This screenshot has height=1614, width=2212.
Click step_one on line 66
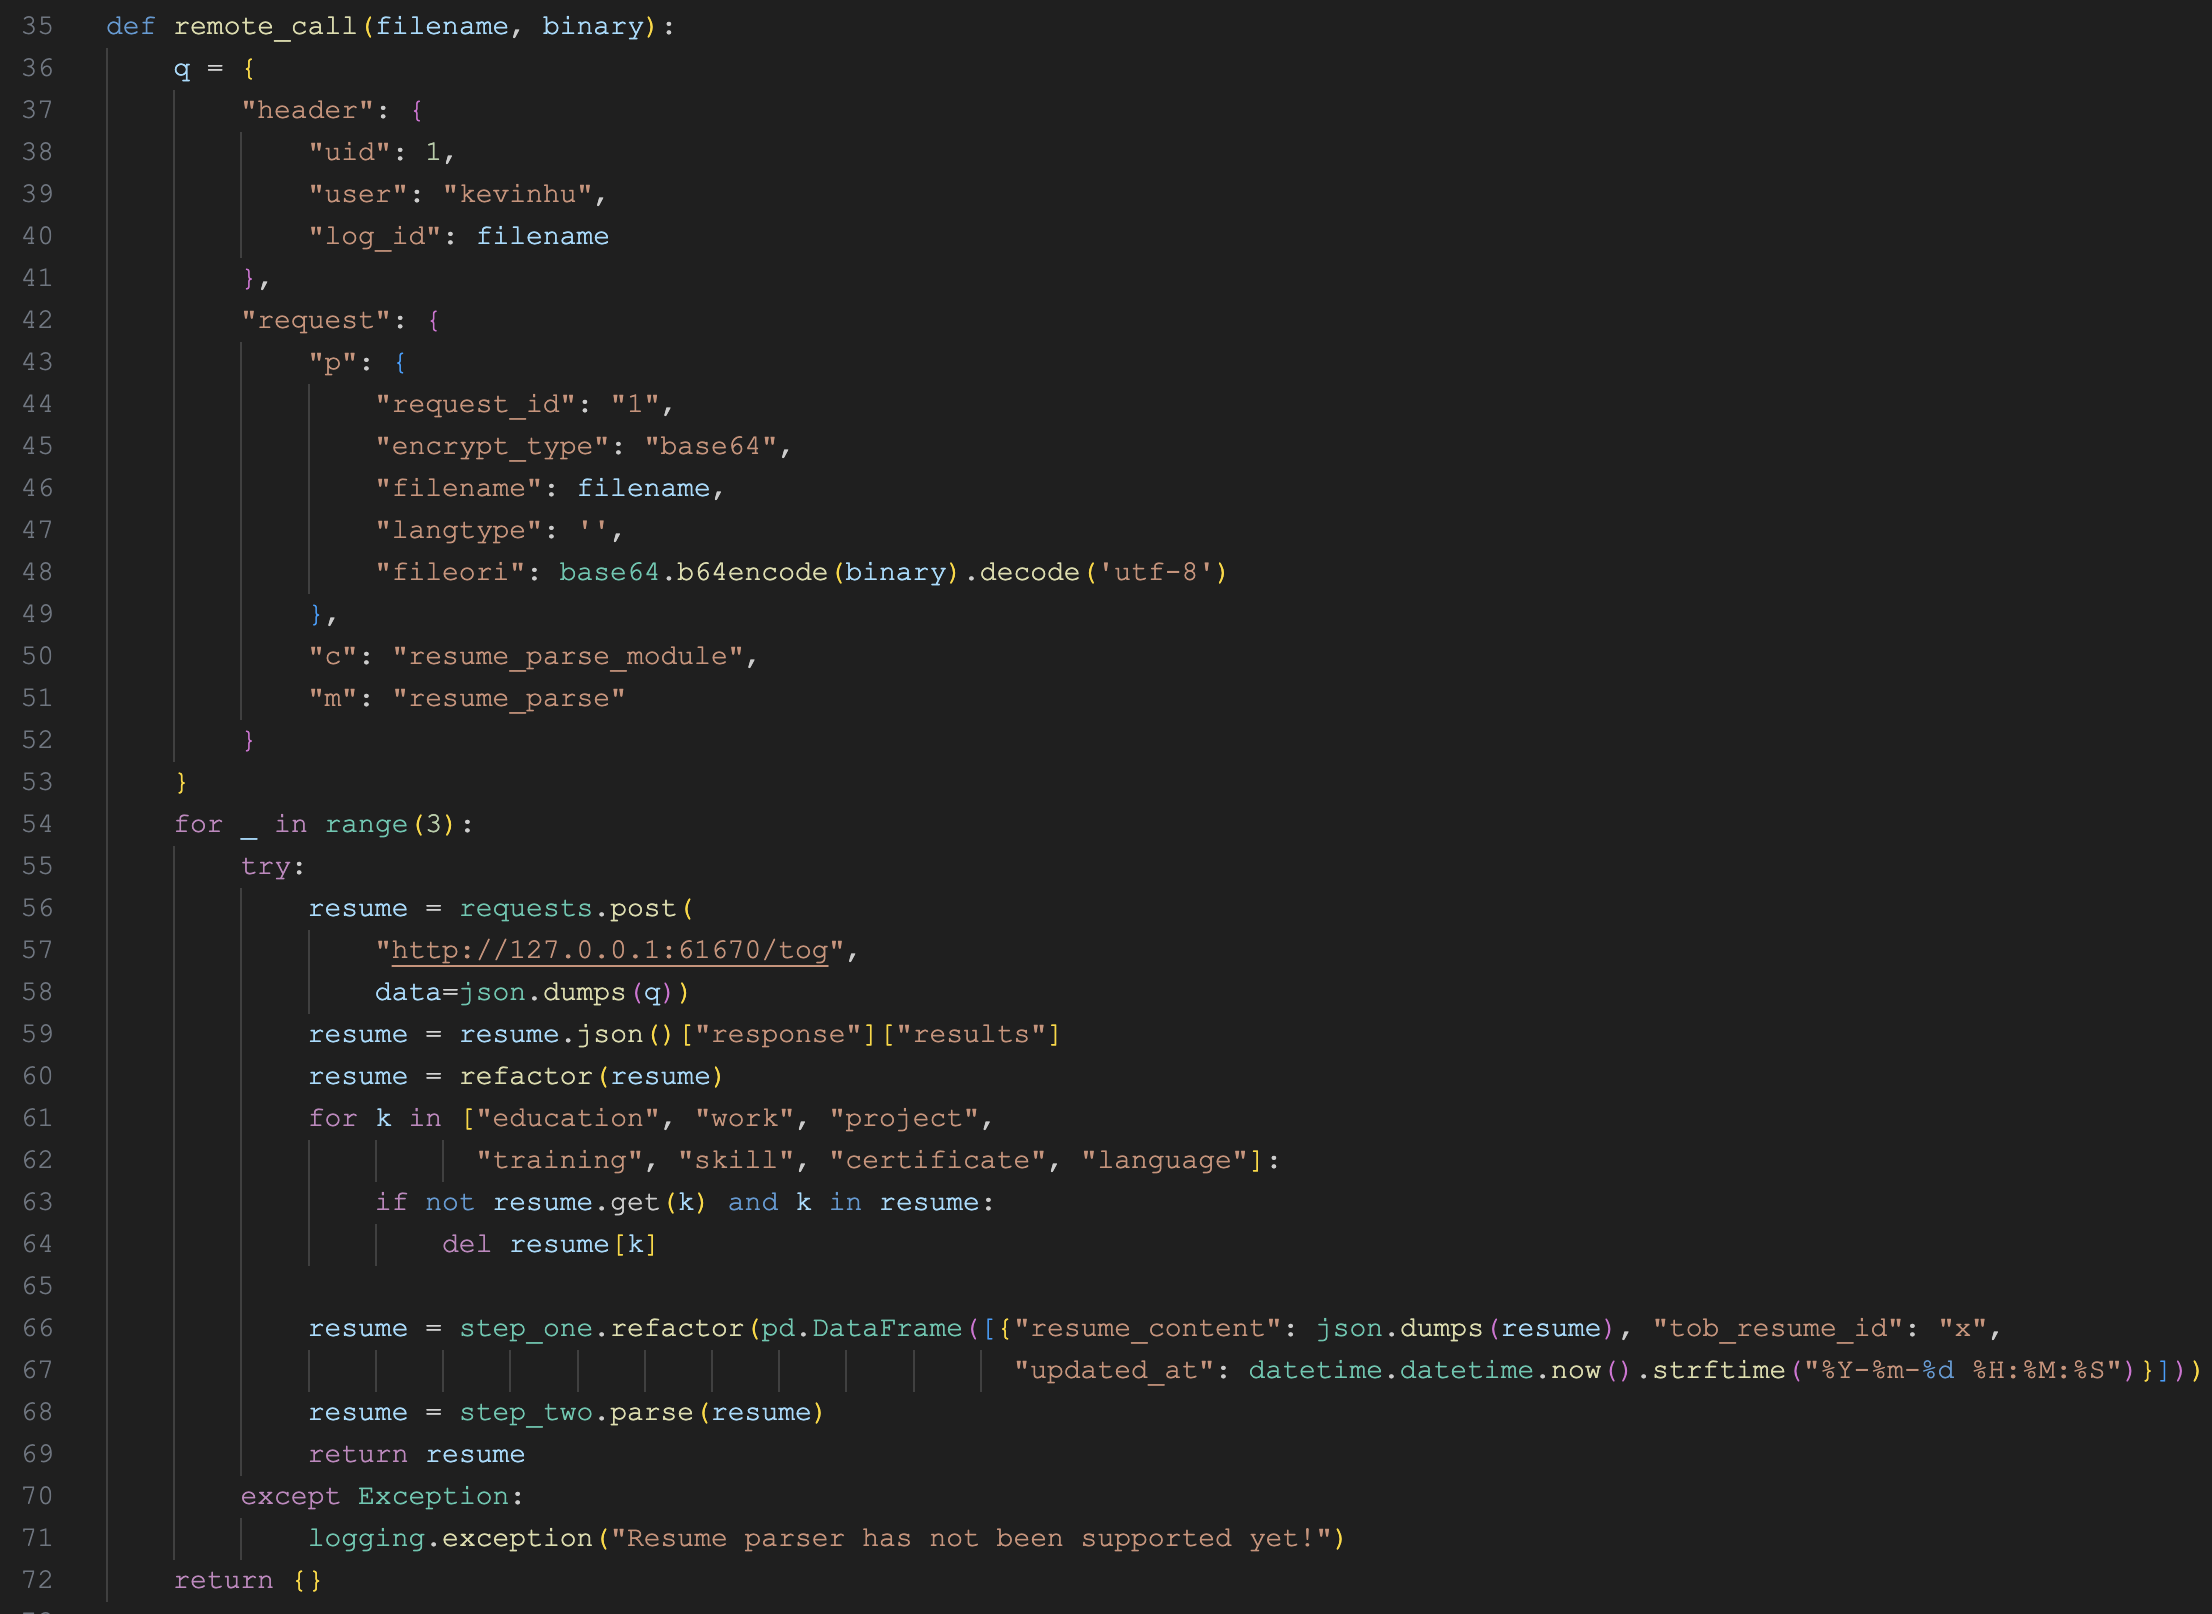coord(526,1328)
